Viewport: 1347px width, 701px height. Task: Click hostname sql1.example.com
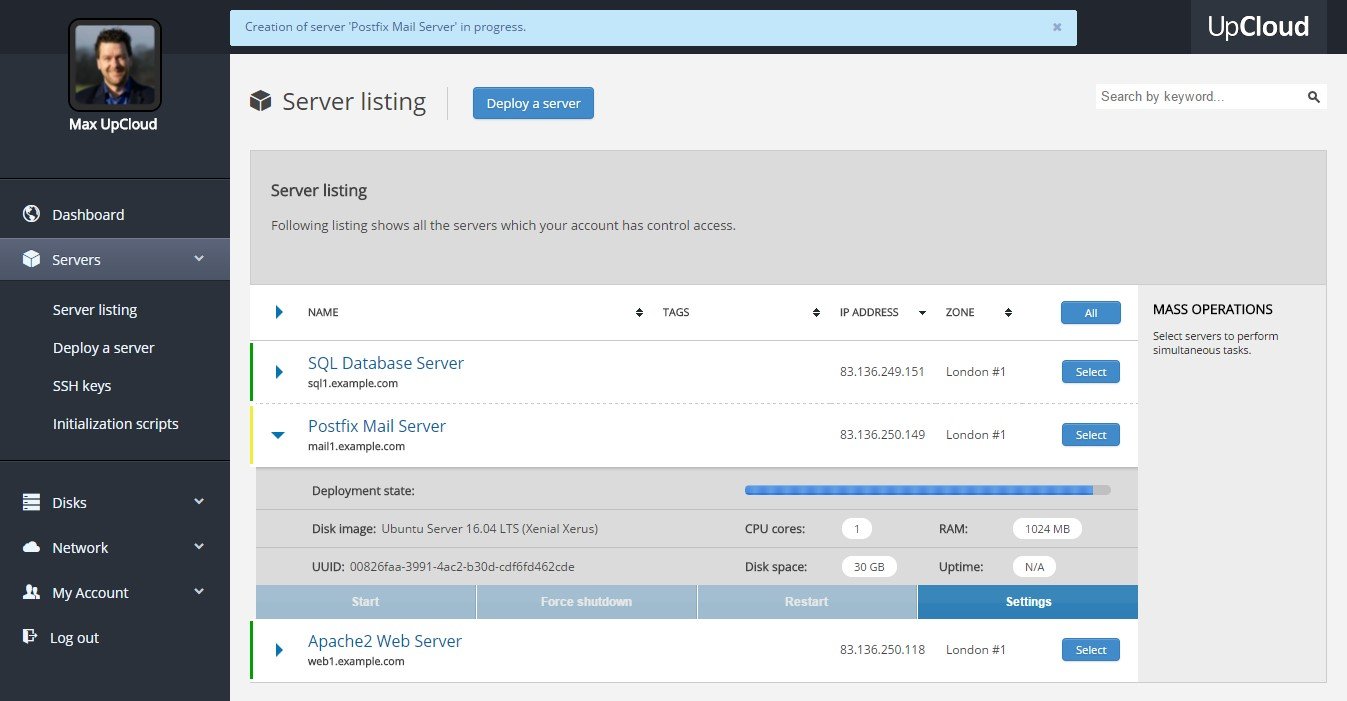(353, 383)
